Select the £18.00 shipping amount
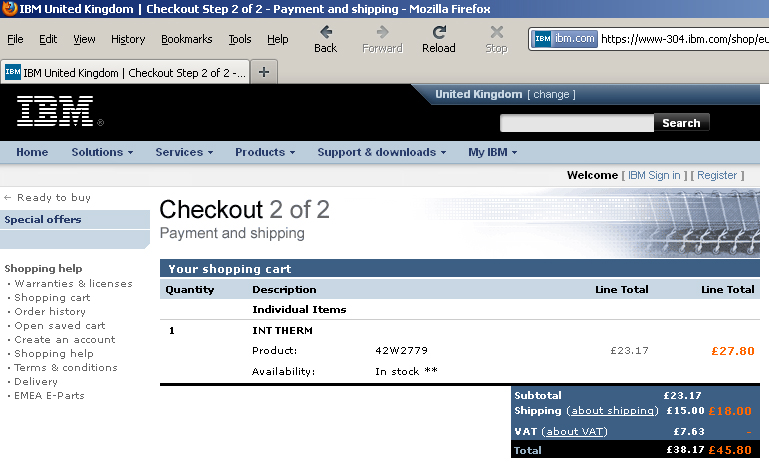 click(x=730, y=411)
